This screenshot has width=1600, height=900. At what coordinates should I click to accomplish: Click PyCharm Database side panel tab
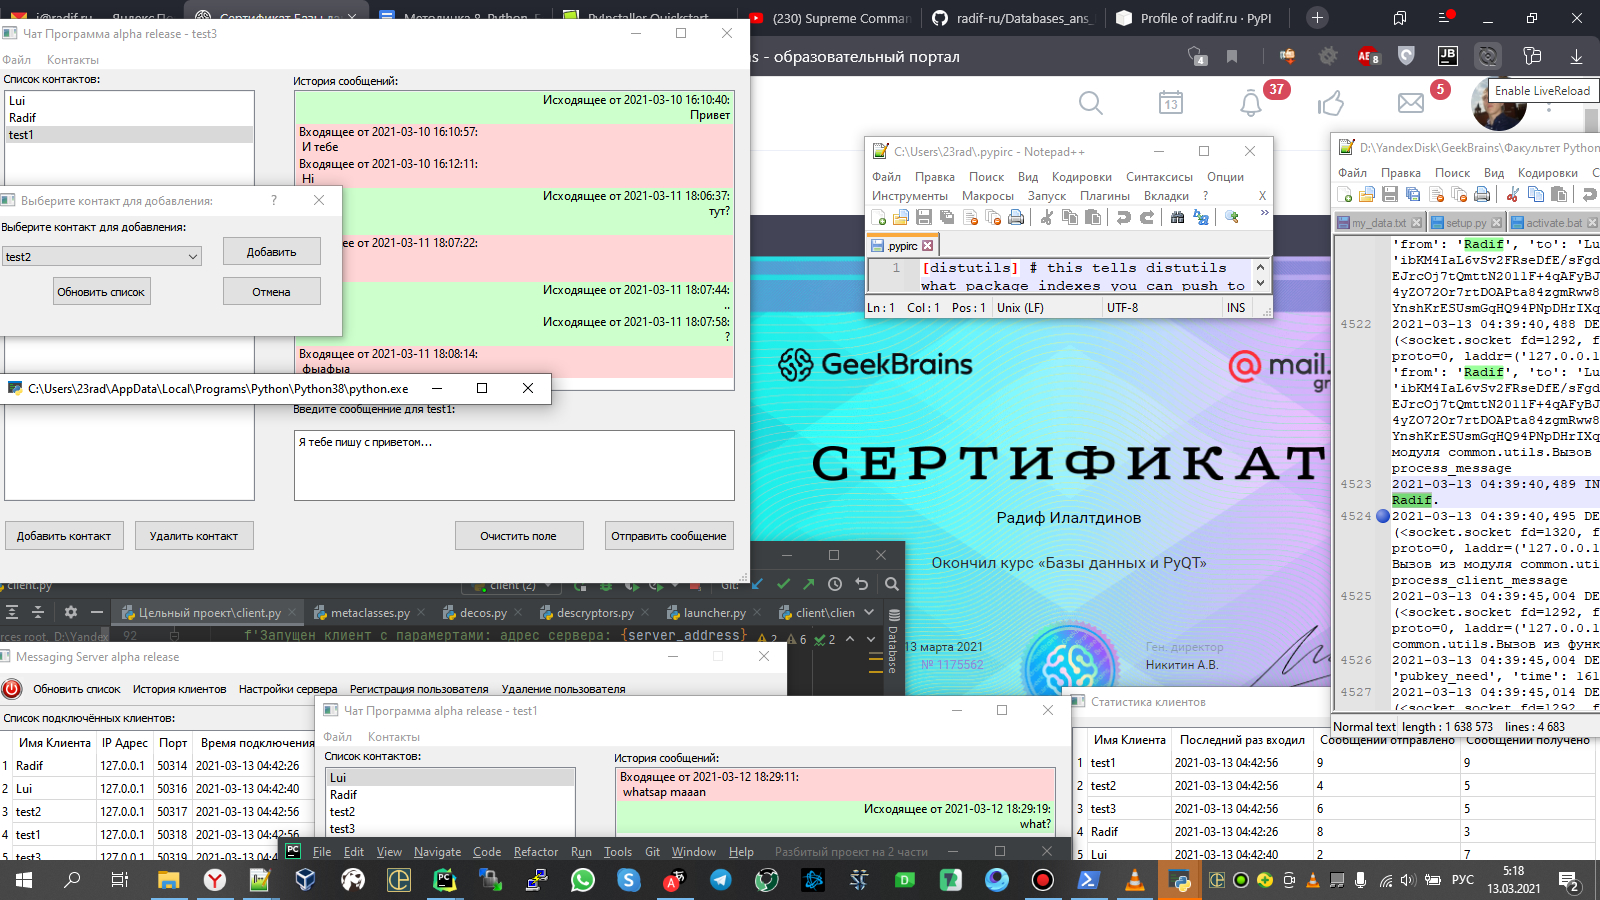click(x=894, y=640)
